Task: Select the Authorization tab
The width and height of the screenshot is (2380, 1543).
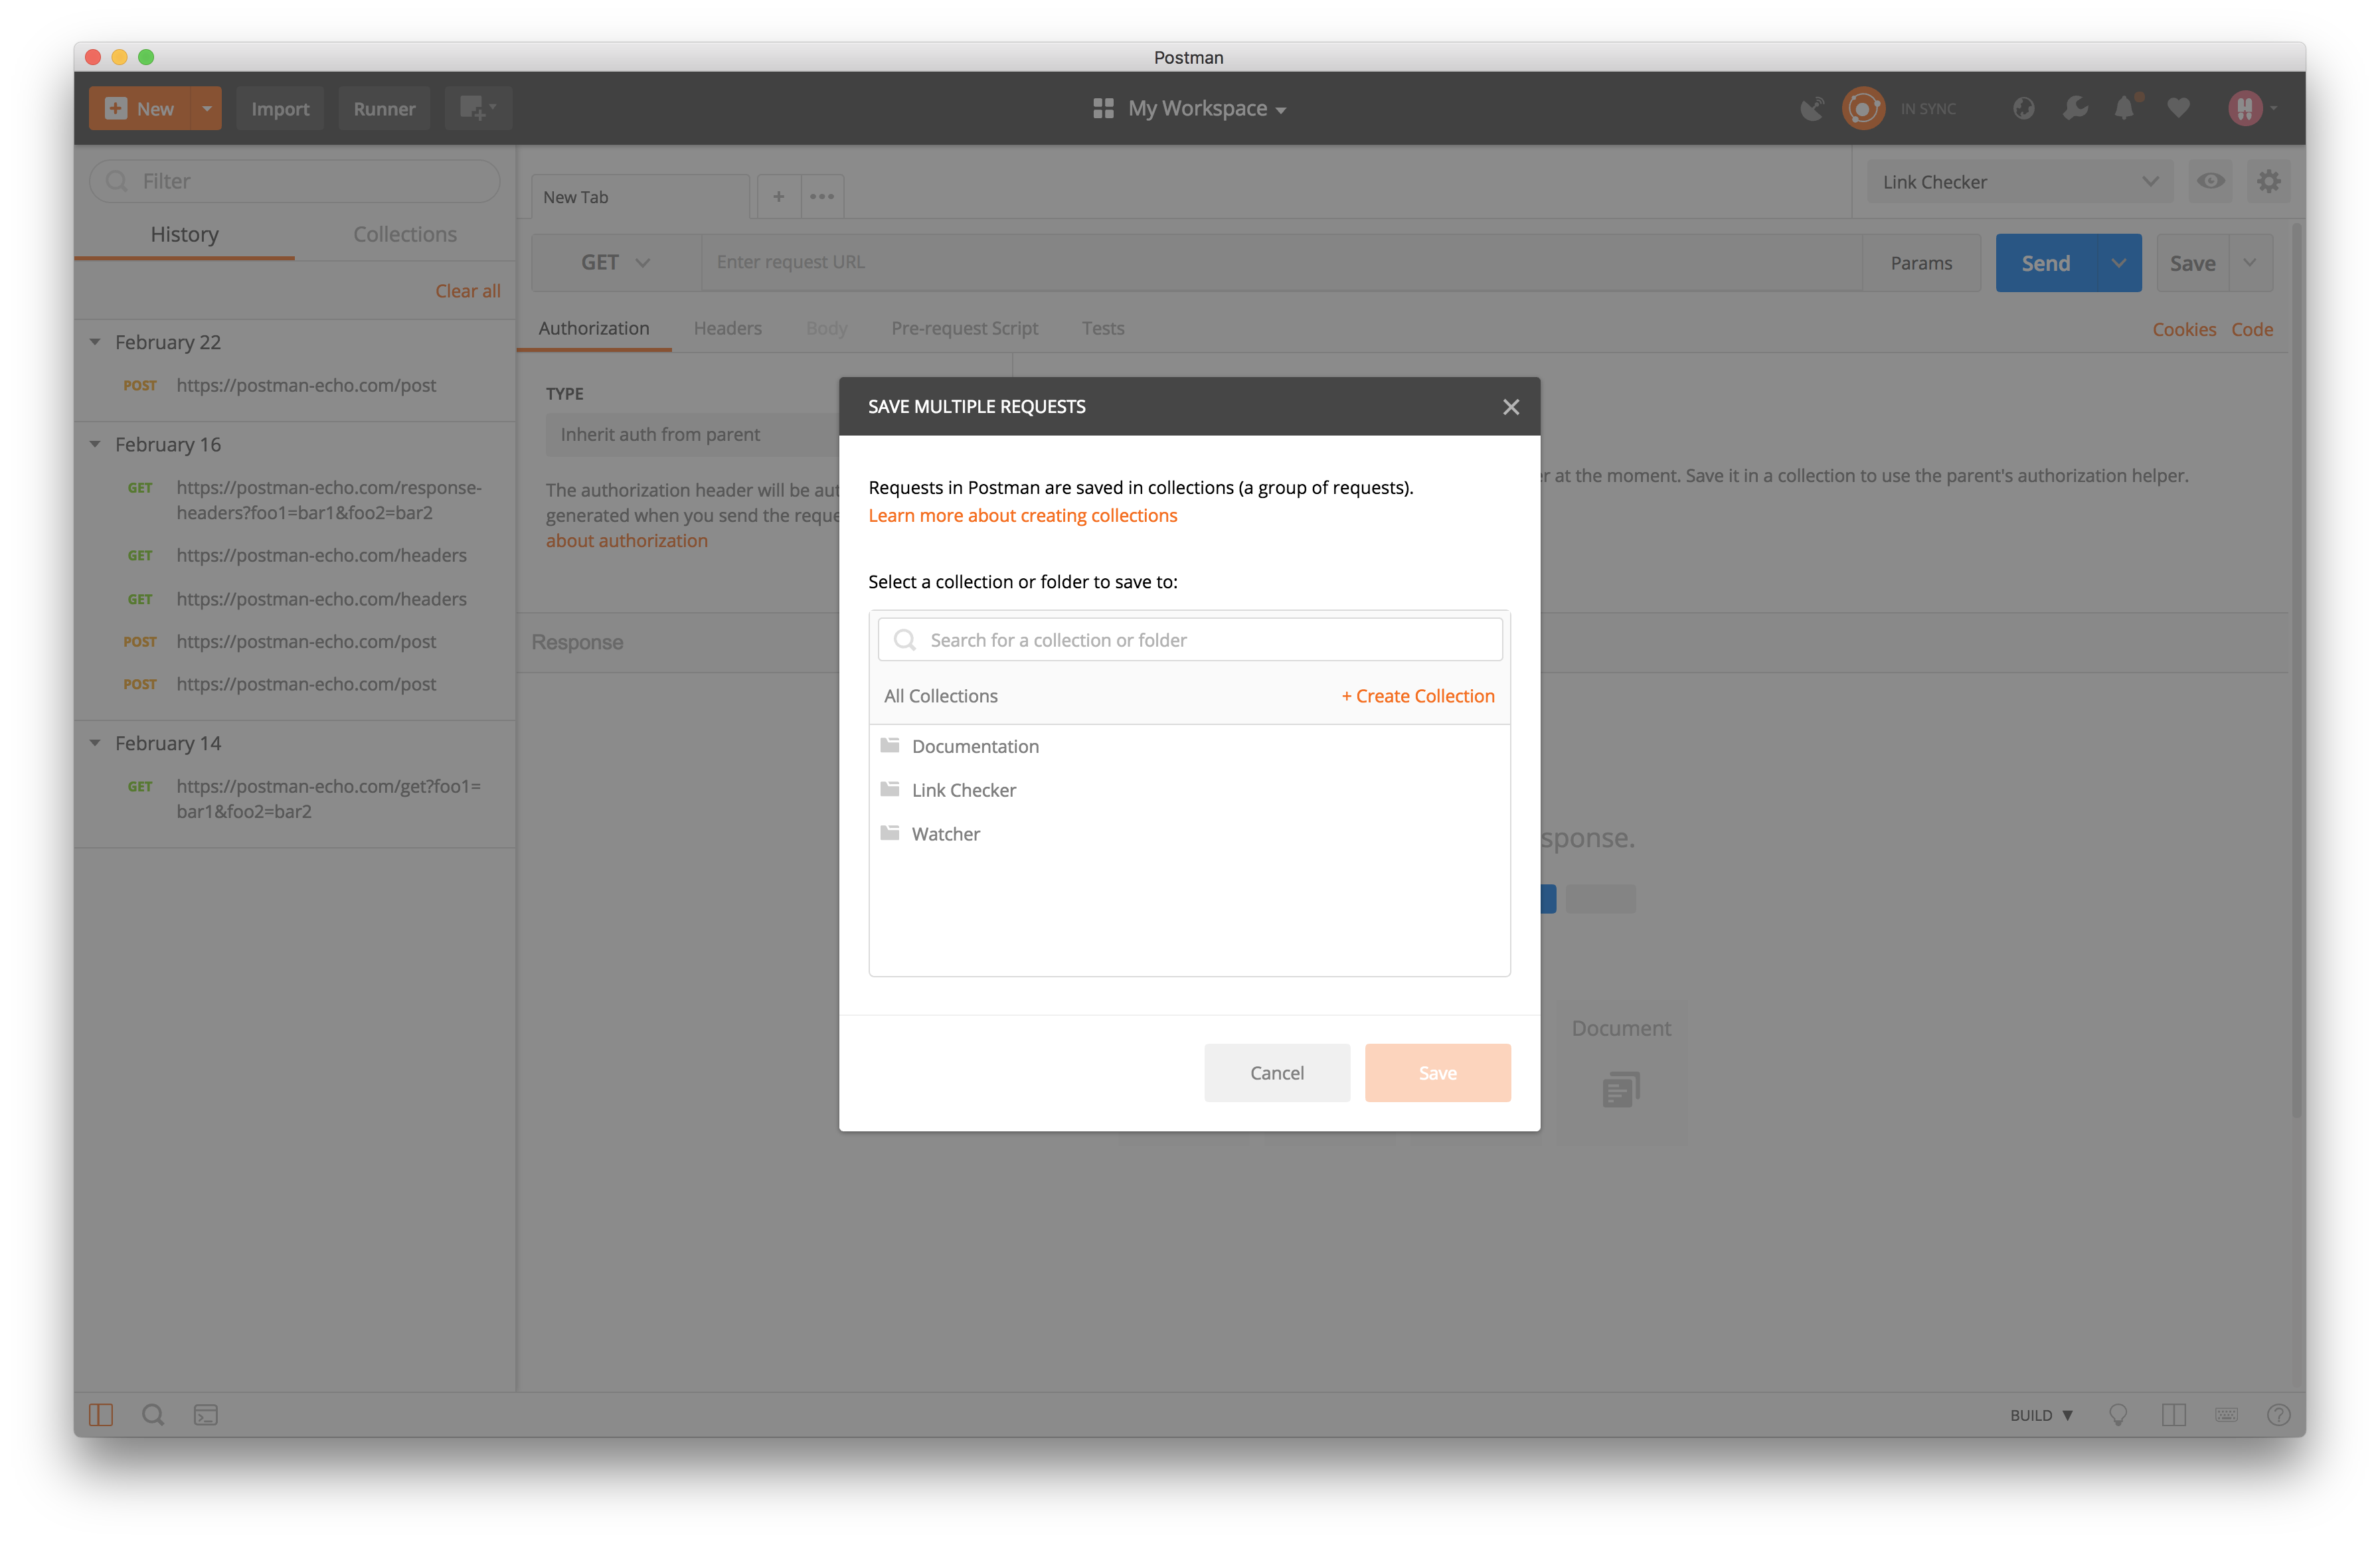Action: pyautogui.click(x=594, y=328)
